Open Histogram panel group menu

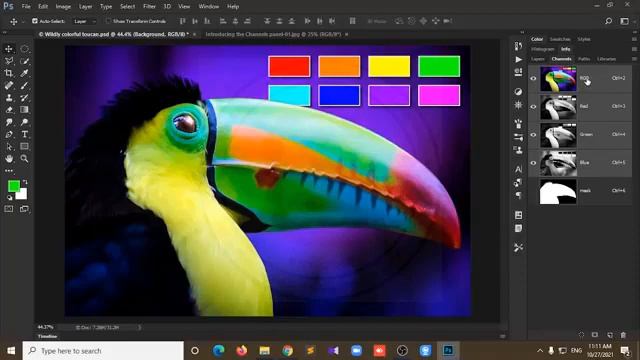pos(634,49)
